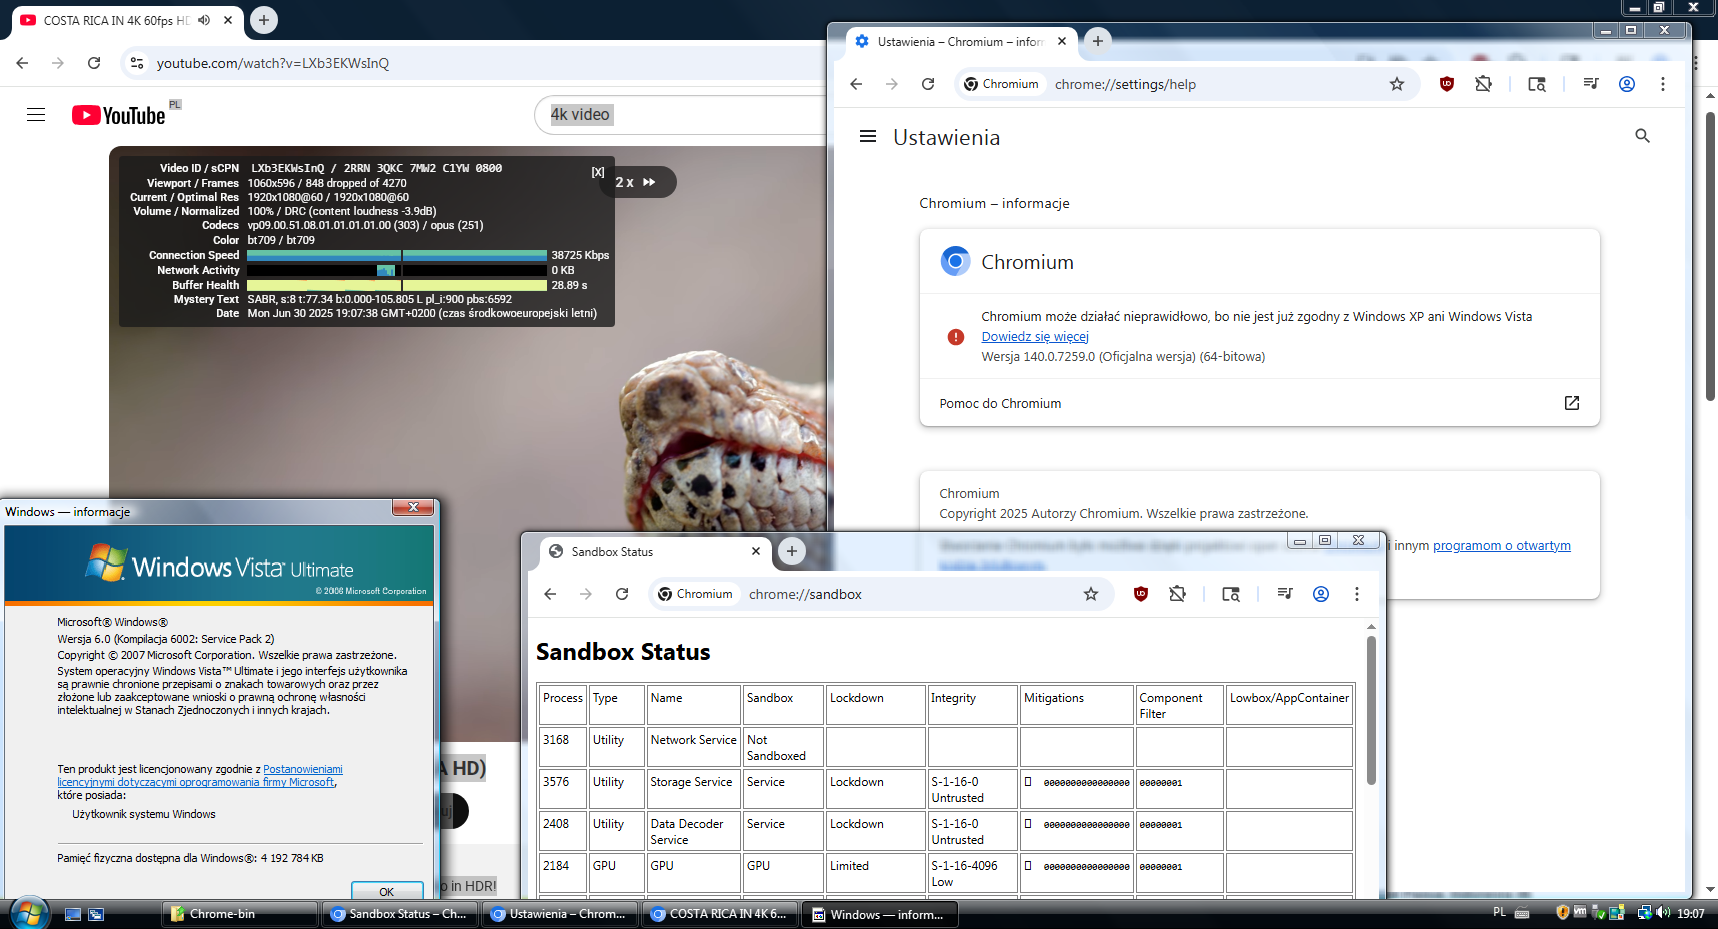Image resolution: width=1718 pixels, height=929 pixels.
Task: Click the Chromium chip in the settings address bar
Action: 1001,84
